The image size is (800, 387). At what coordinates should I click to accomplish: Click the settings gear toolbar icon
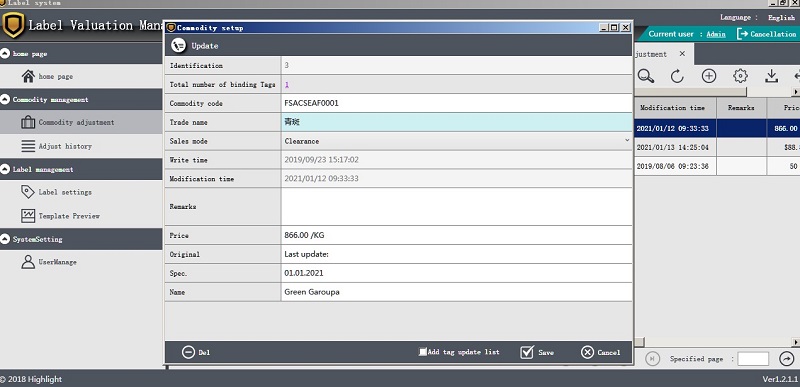(740, 76)
